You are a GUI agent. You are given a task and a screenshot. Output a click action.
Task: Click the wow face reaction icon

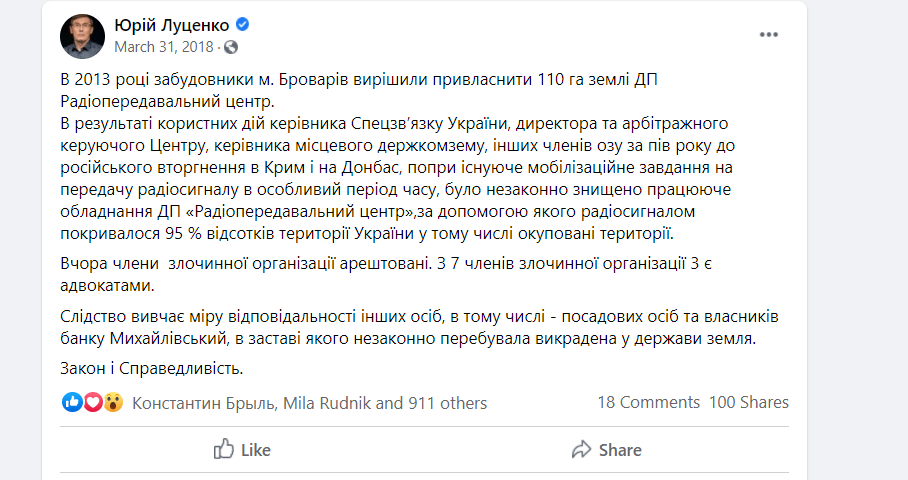(x=113, y=403)
